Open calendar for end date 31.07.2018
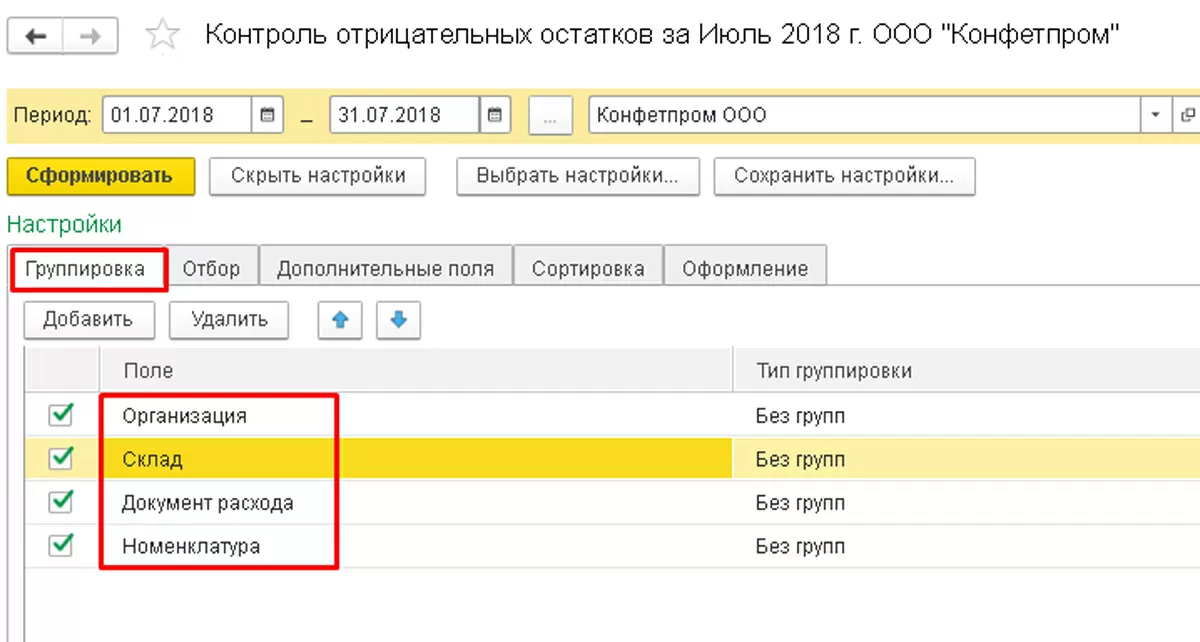 (494, 115)
